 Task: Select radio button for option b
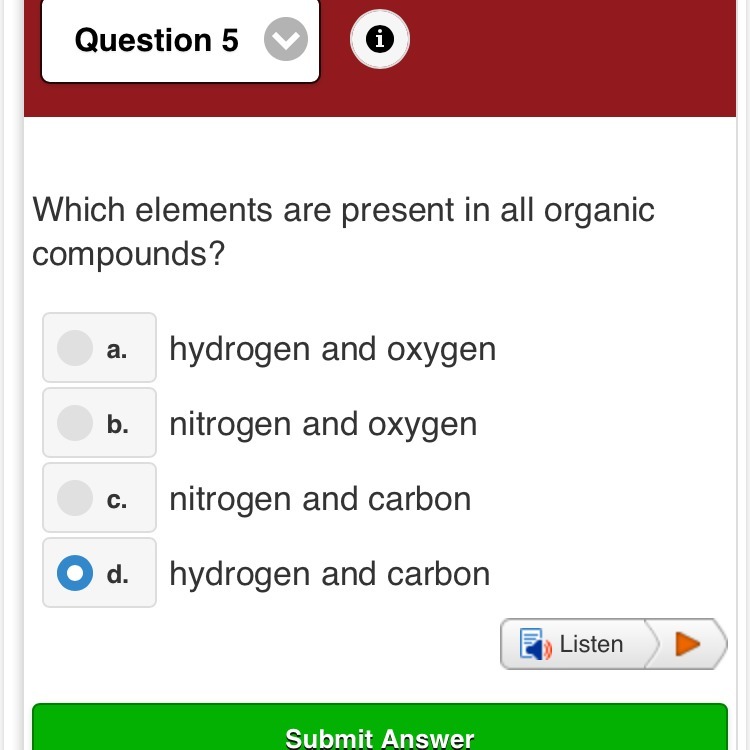(x=75, y=423)
